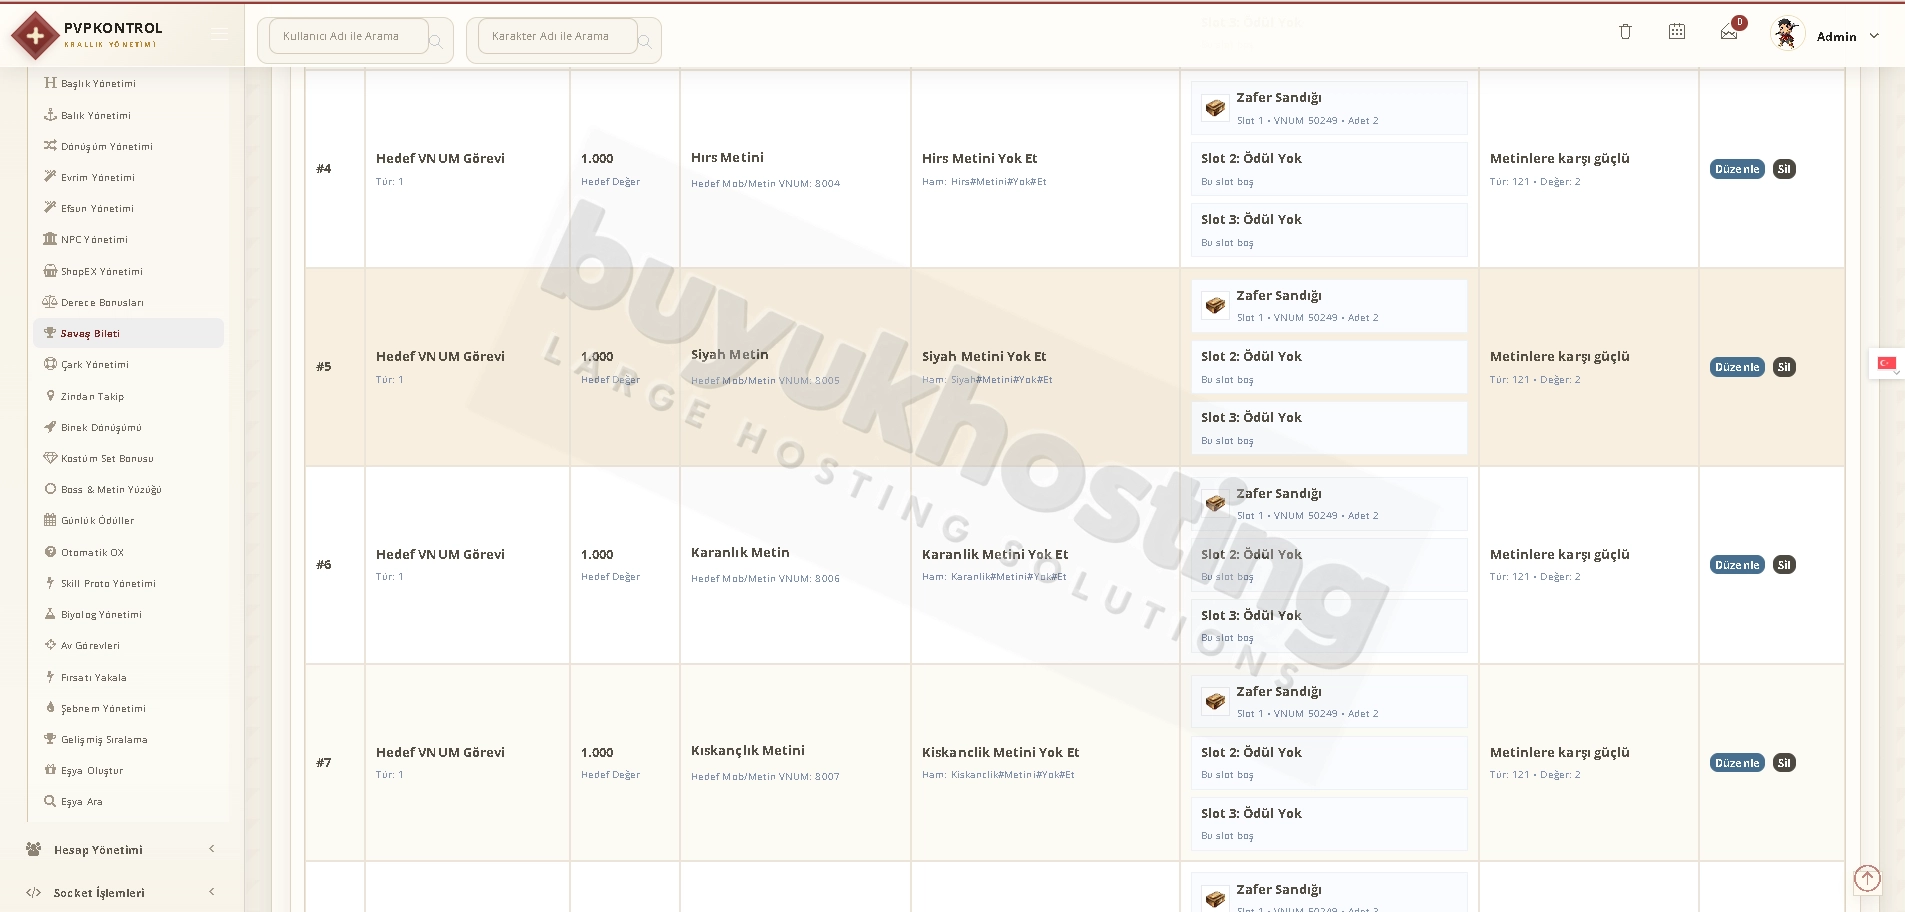Click Zafer Sandığı chest icon in row #6
This screenshot has height=912, width=1905.
pyautogui.click(x=1215, y=504)
